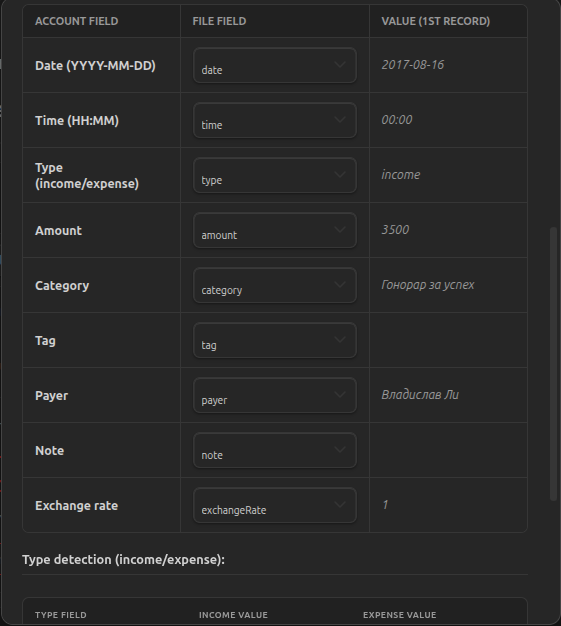Click the 'Гонорар за успех' category value
This screenshot has height=626, width=561.
(428, 285)
